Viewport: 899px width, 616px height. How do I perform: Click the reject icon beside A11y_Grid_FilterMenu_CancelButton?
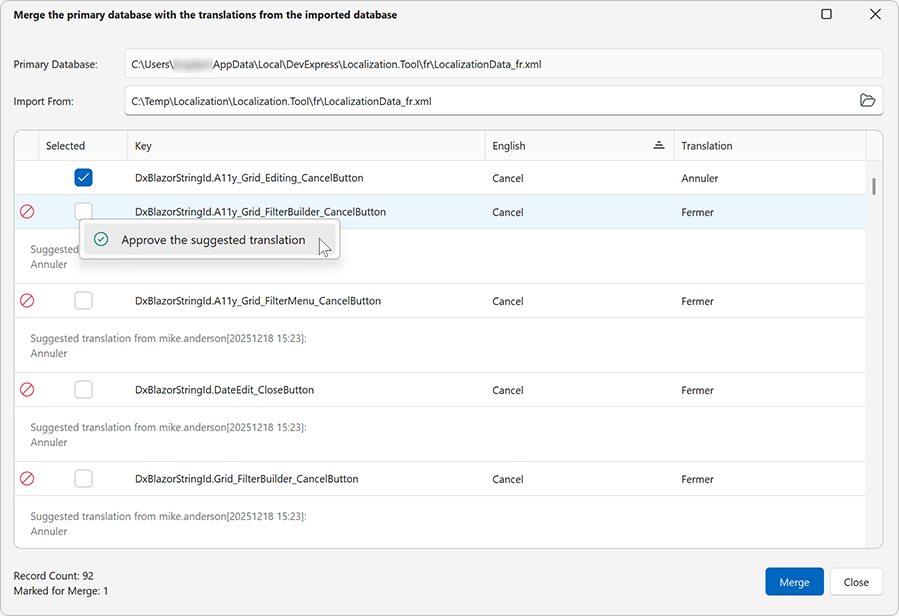26,300
